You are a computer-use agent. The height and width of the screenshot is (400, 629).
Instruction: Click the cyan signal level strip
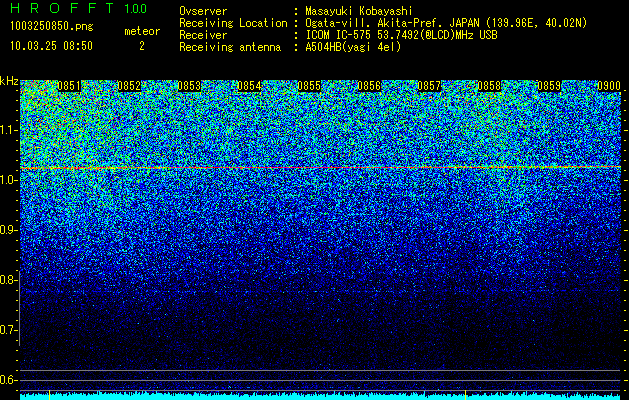pos(321,397)
